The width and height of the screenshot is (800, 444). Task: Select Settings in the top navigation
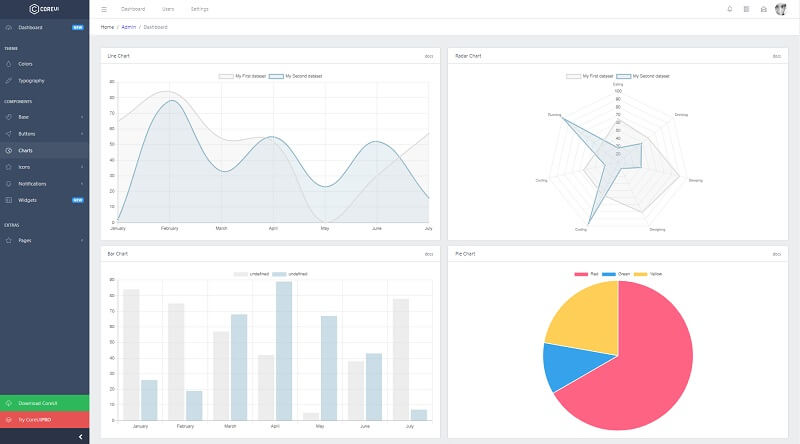(x=199, y=9)
